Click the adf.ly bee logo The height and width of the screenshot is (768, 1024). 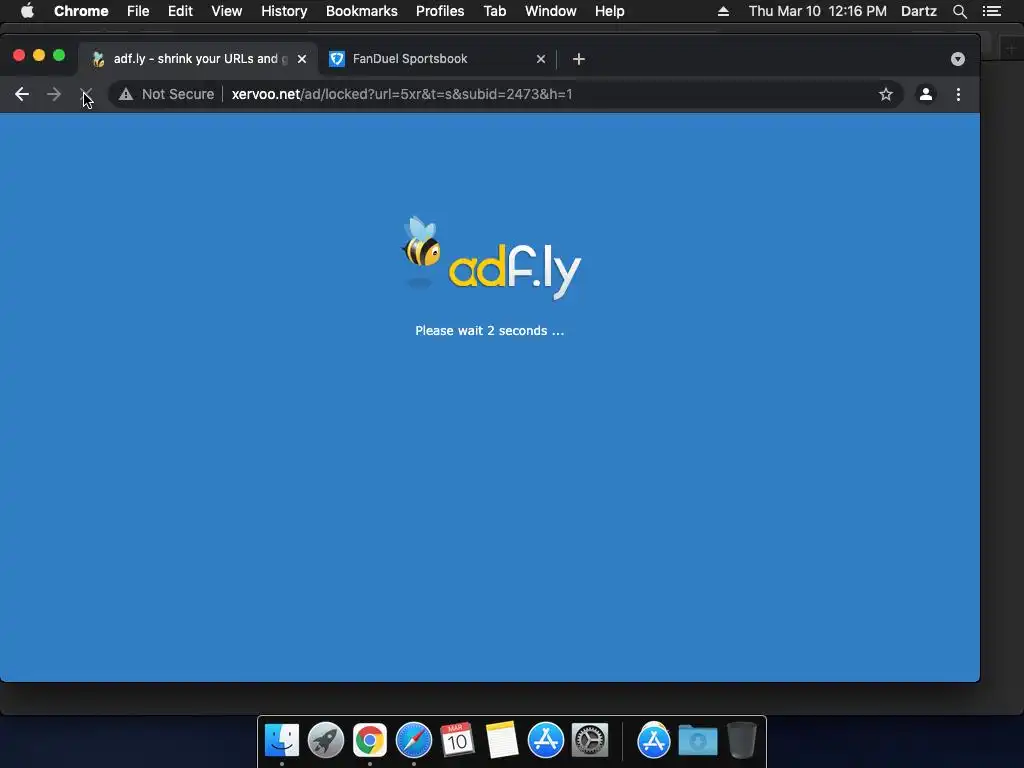tap(490, 257)
